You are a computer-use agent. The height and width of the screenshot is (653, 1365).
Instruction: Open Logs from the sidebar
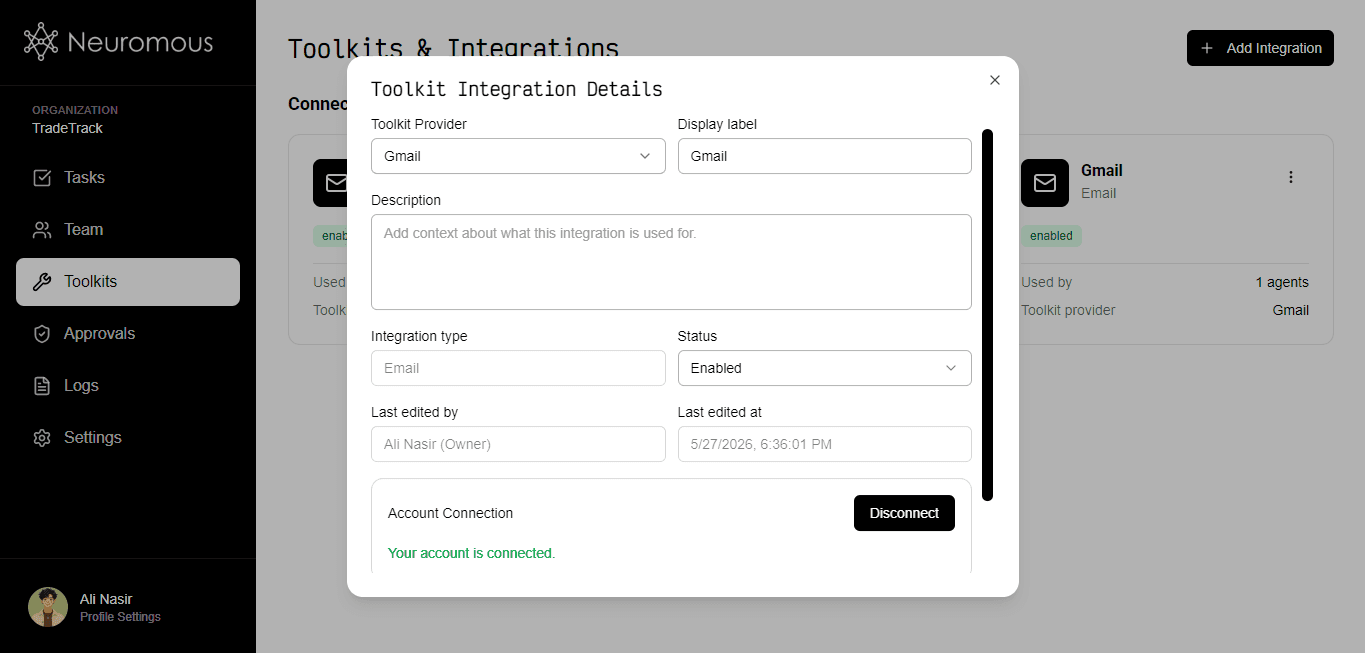[128, 386]
